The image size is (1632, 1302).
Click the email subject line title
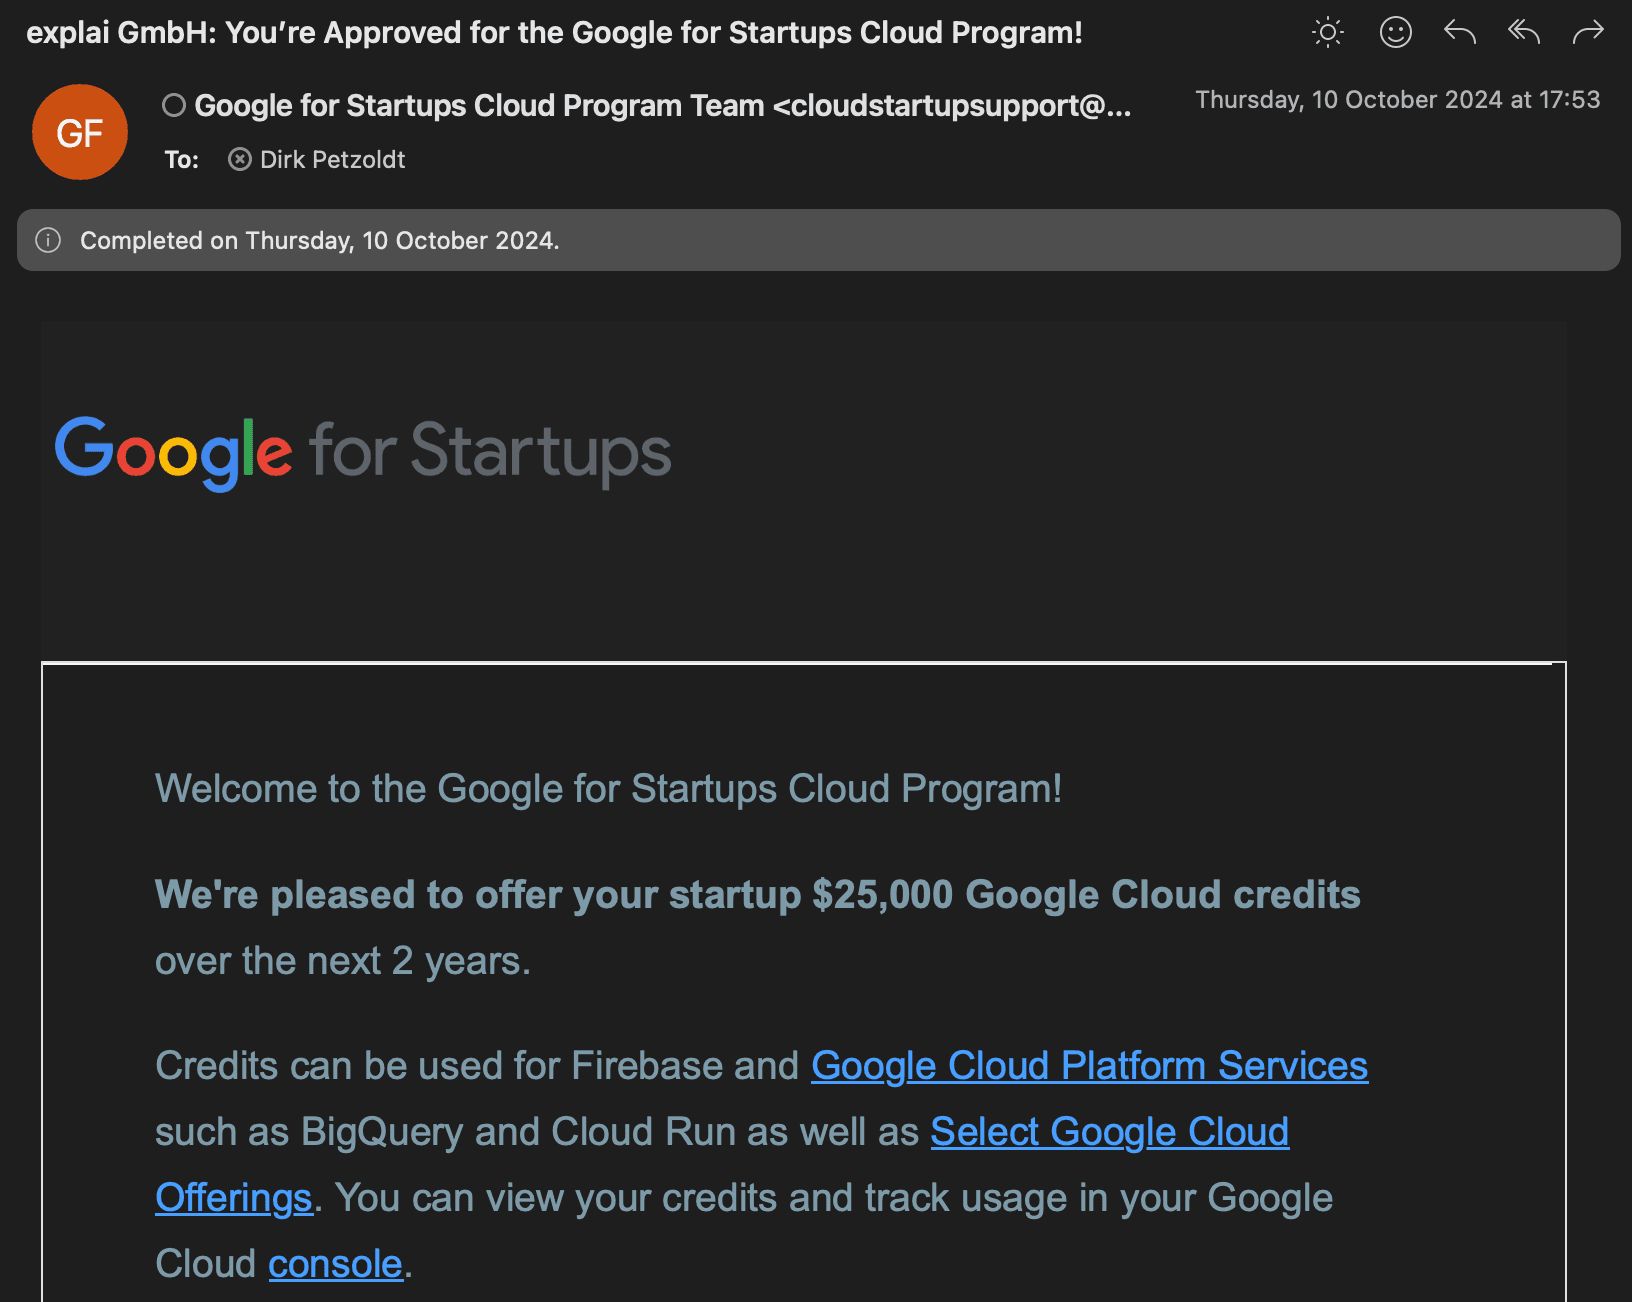click(x=554, y=33)
